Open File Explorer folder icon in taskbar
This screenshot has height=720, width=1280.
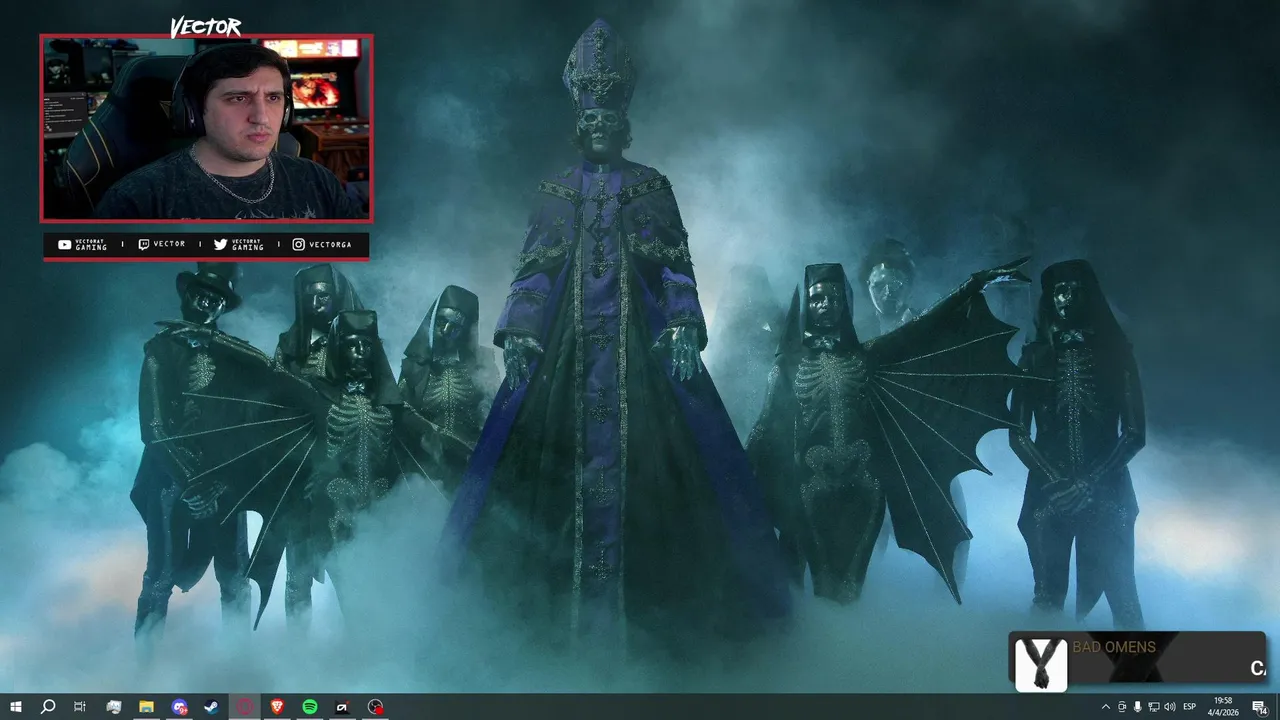pyautogui.click(x=146, y=707)
